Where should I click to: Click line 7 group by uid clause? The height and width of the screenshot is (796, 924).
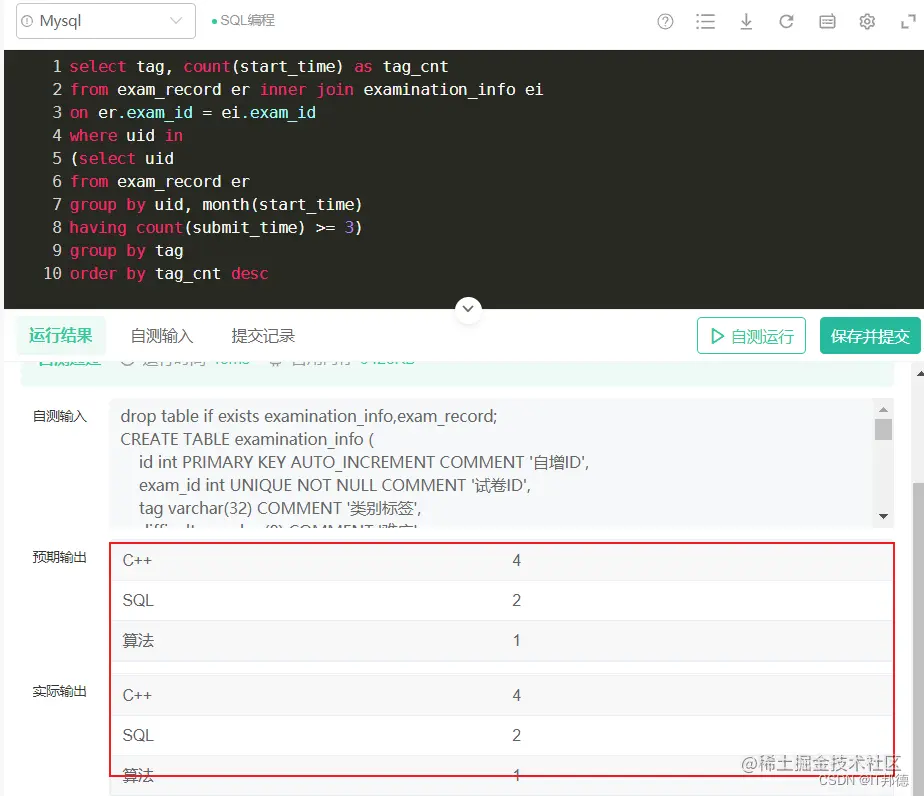tap(216, 204)
